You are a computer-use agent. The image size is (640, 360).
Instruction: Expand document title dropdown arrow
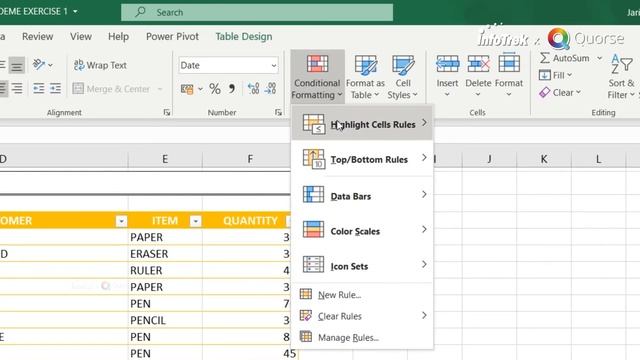coord(75,11)
